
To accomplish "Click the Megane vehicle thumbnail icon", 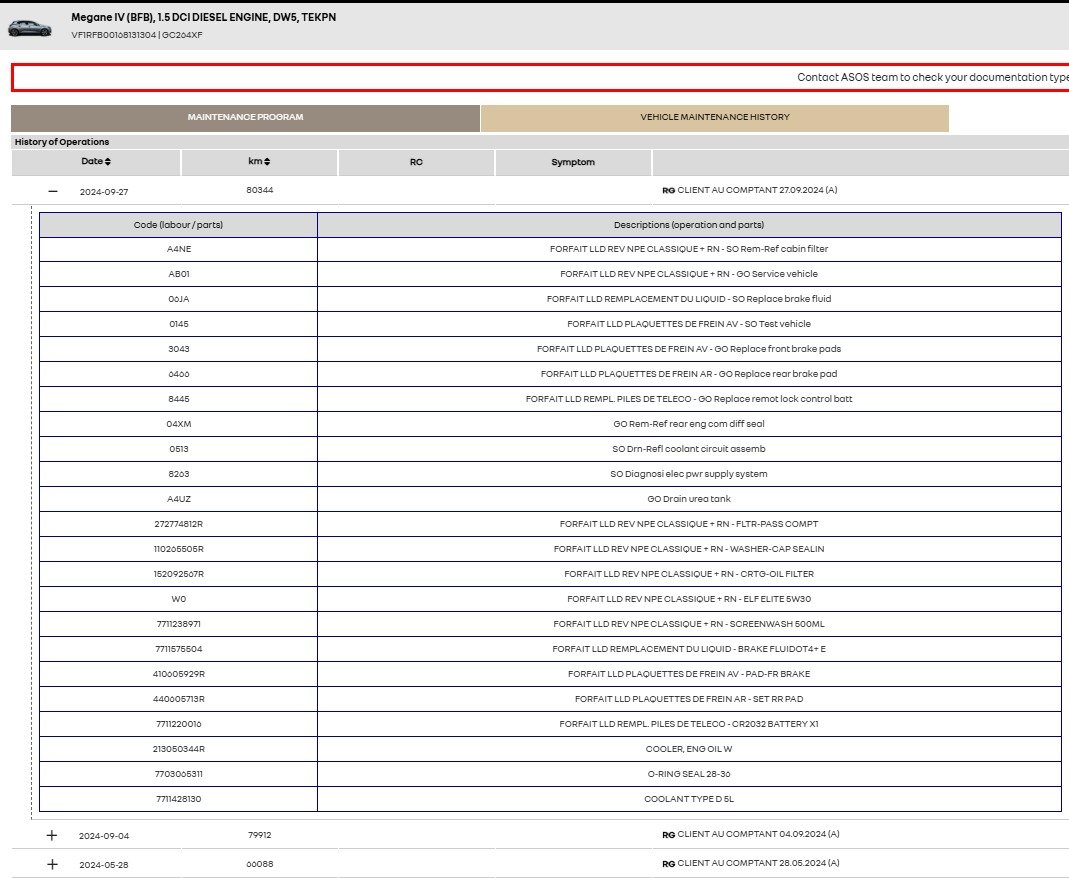I will click(29, 27).
